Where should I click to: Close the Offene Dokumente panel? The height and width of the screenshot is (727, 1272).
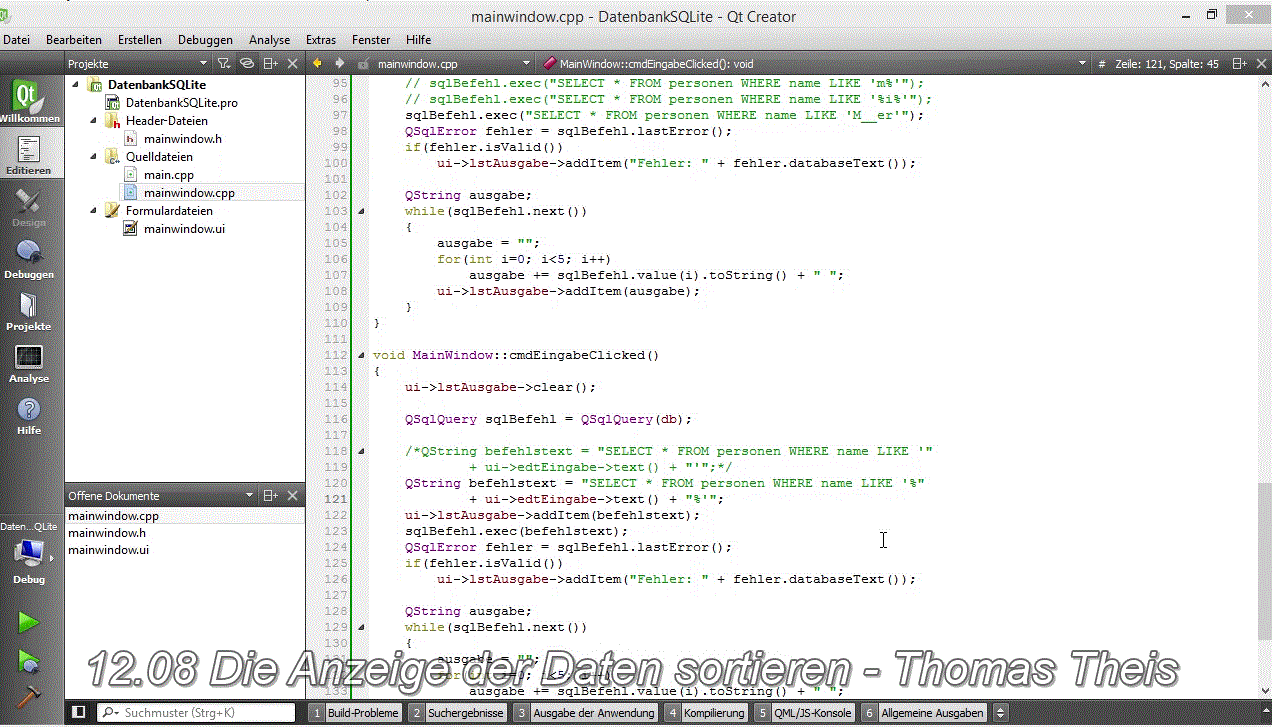coord(293,495)
